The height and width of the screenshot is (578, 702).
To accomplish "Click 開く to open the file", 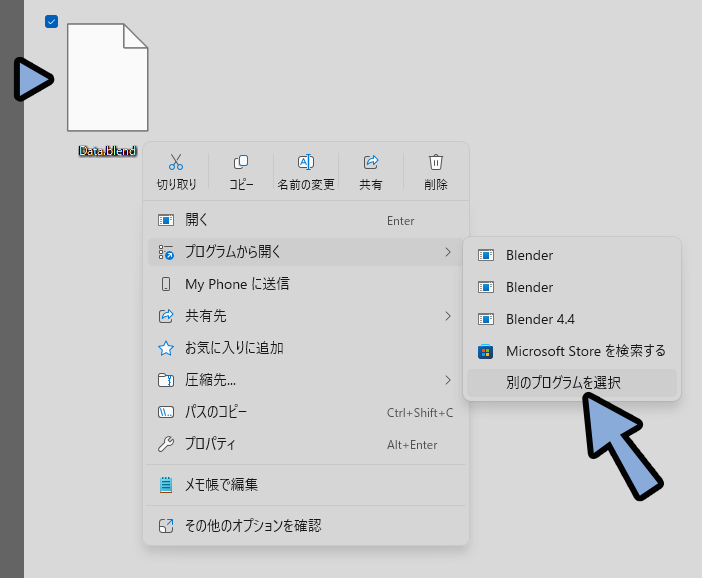I will pyautogui.click(x=197, y=220).
